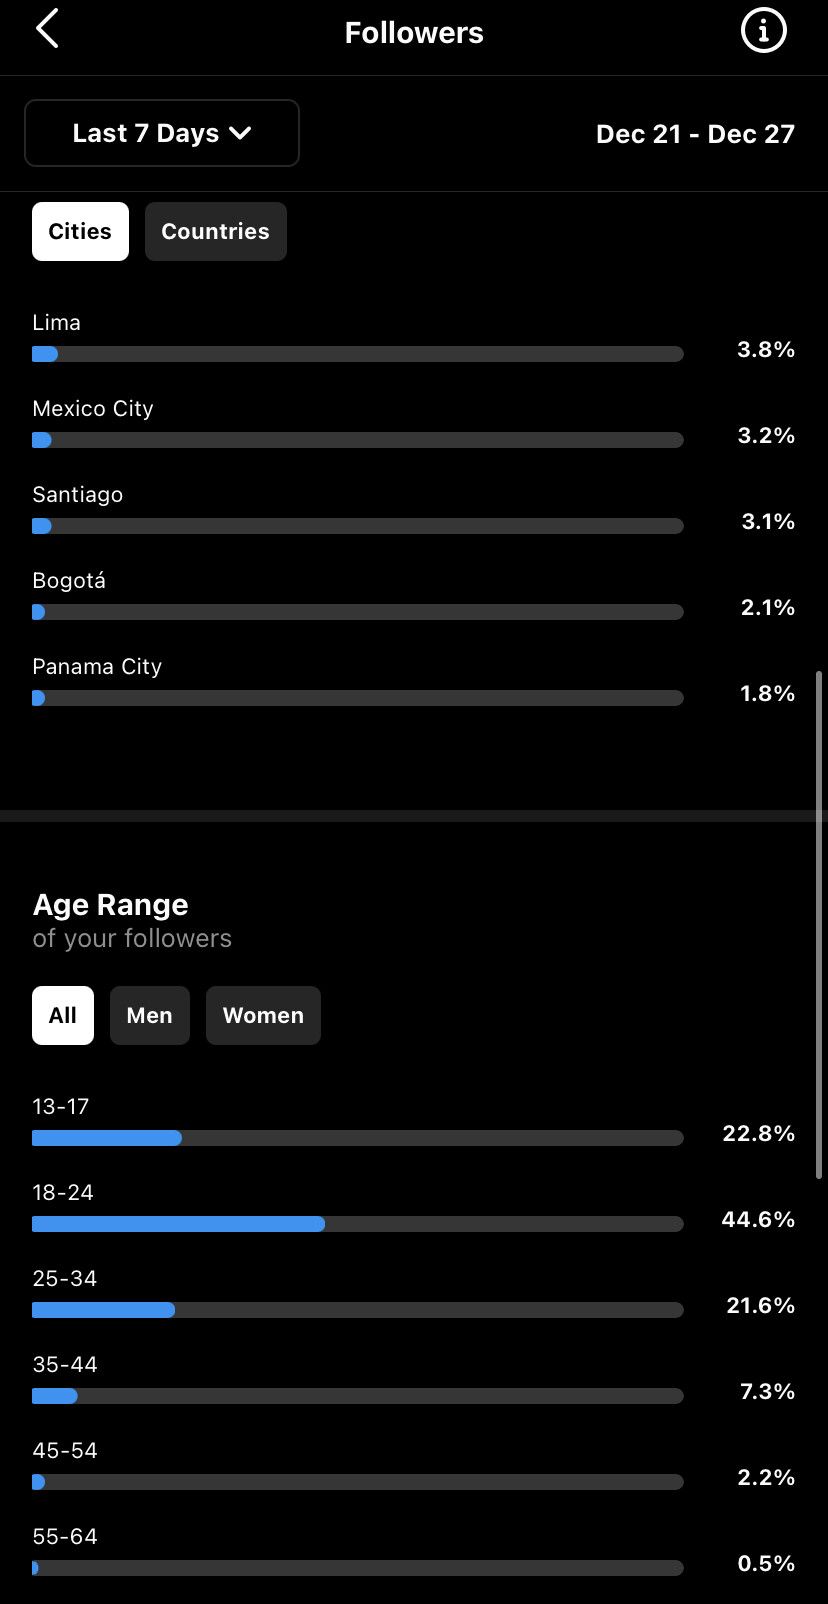Select the 25-34 age bar
This screenshot has height=1604, width=828.
click(358, 1310)
